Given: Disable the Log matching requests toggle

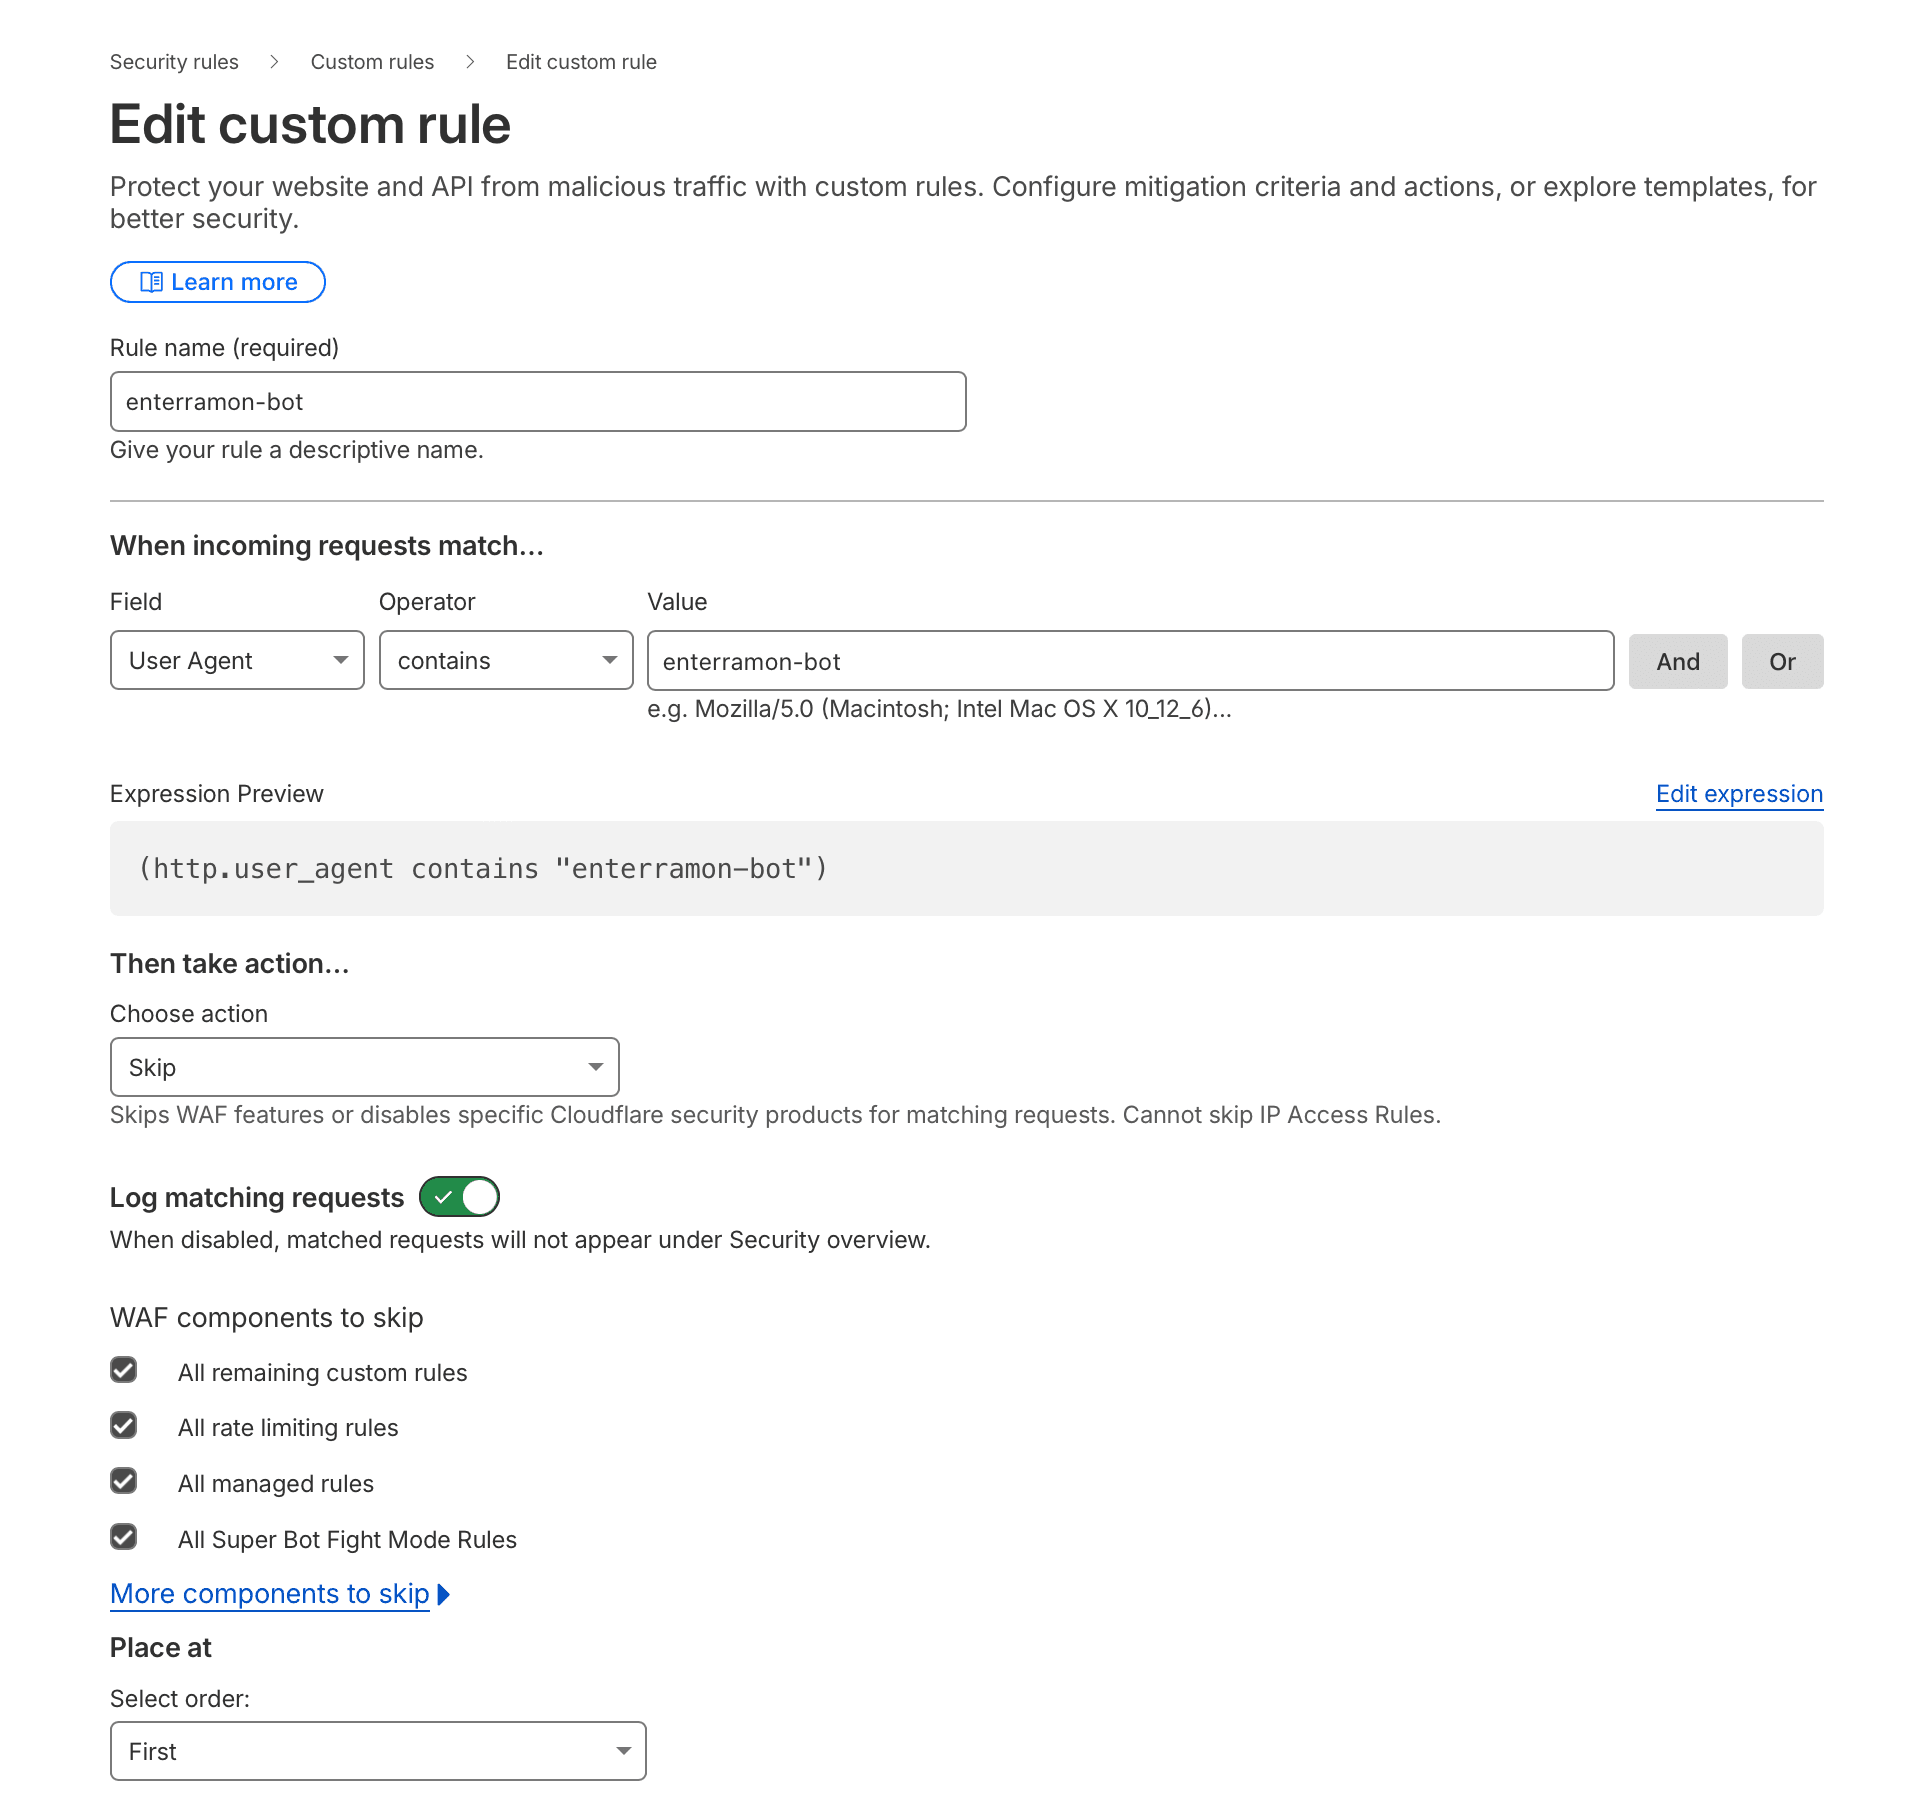Looking at the screenshot, I should [459, 1196].
